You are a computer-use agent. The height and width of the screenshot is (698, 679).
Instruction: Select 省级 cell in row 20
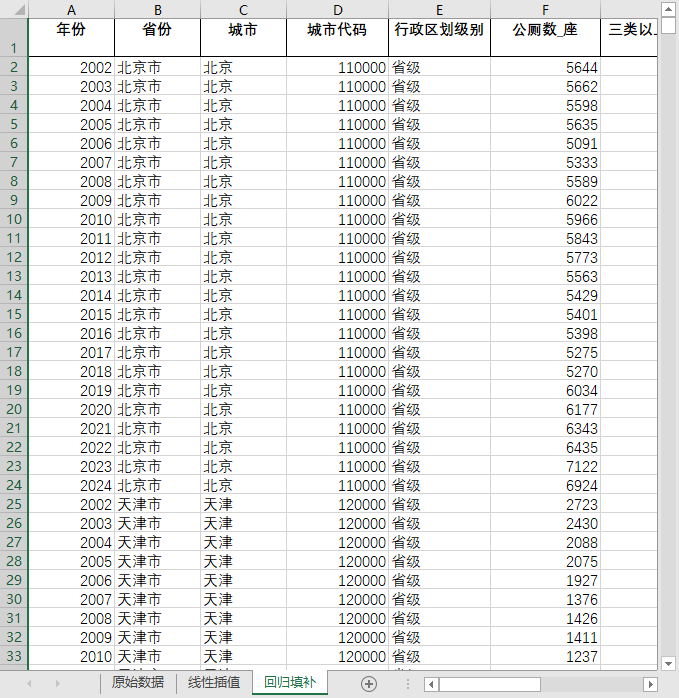click(439, 410)
